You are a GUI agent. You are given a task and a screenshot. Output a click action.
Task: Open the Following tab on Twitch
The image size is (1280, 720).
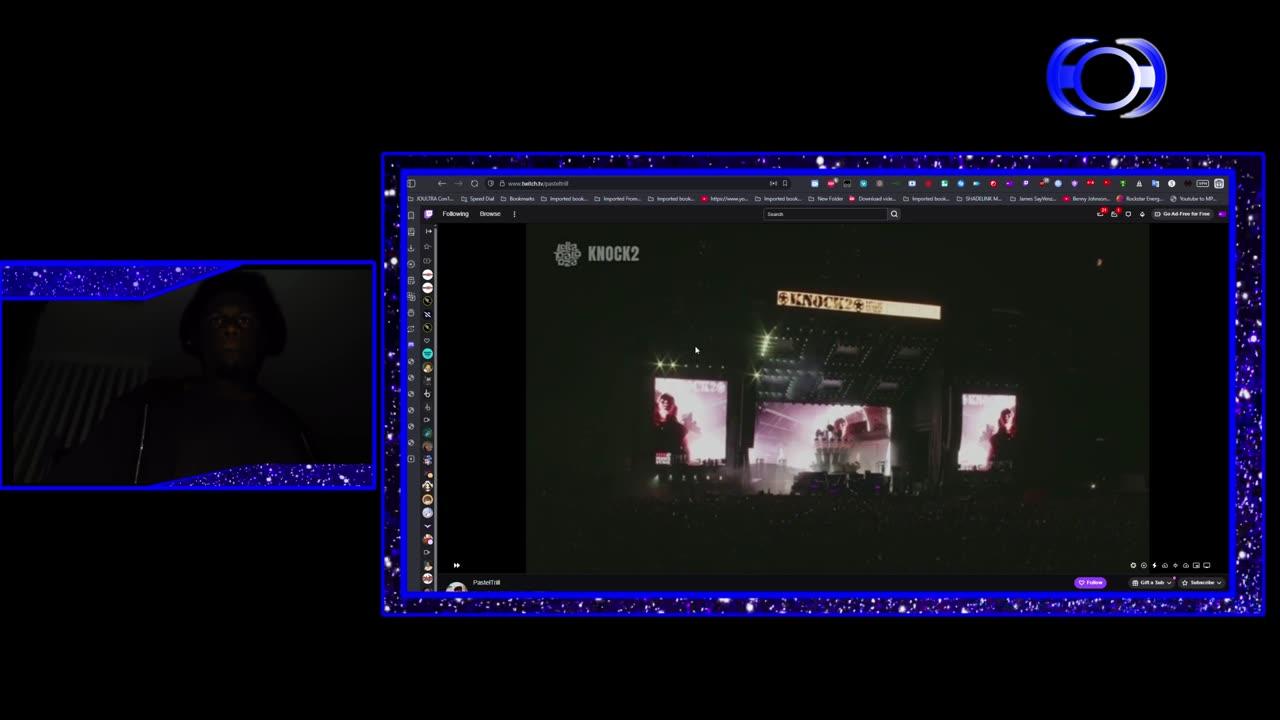pos(455,214)
